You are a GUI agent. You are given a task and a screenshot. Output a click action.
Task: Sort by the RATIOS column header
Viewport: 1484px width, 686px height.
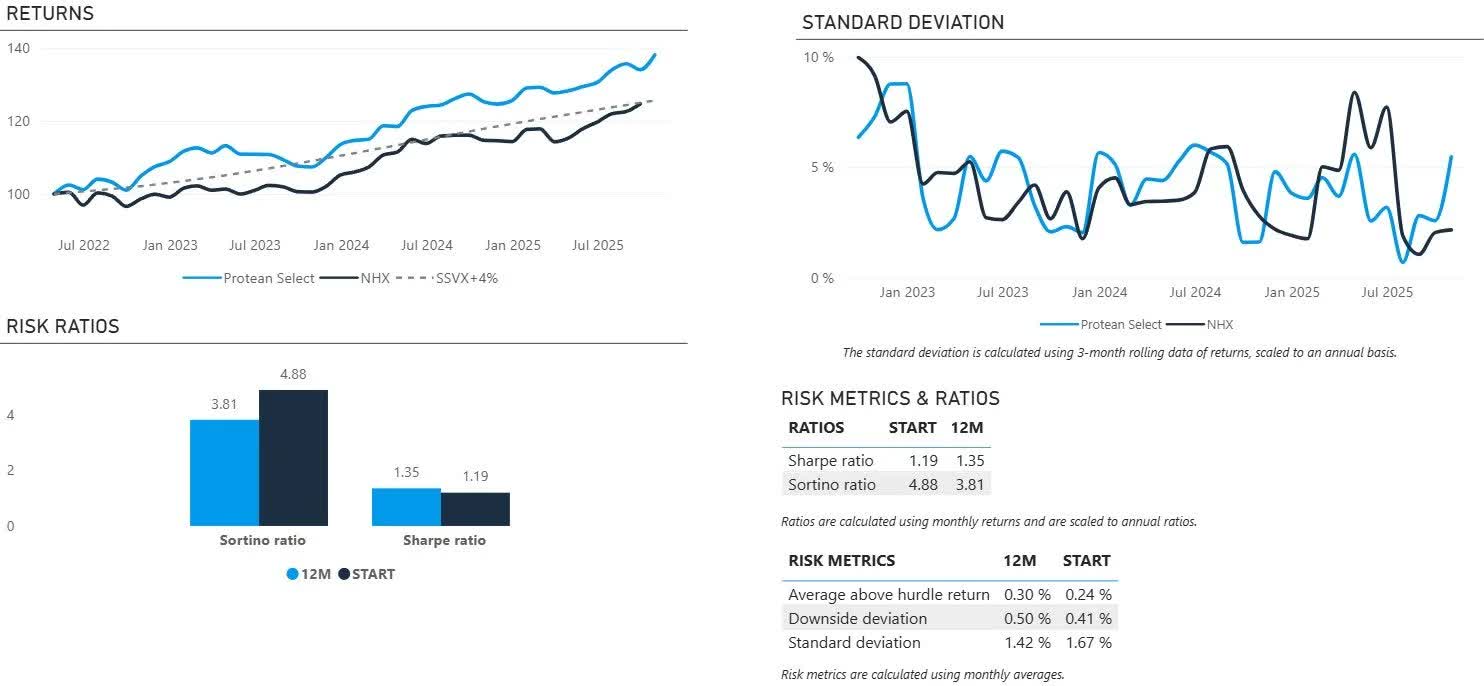816,428
